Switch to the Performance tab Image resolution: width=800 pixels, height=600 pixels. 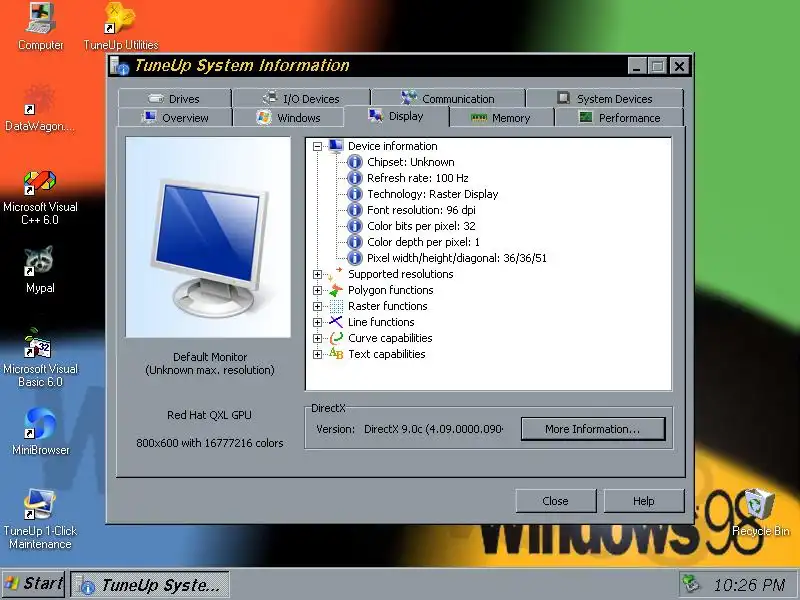(619, 118)
